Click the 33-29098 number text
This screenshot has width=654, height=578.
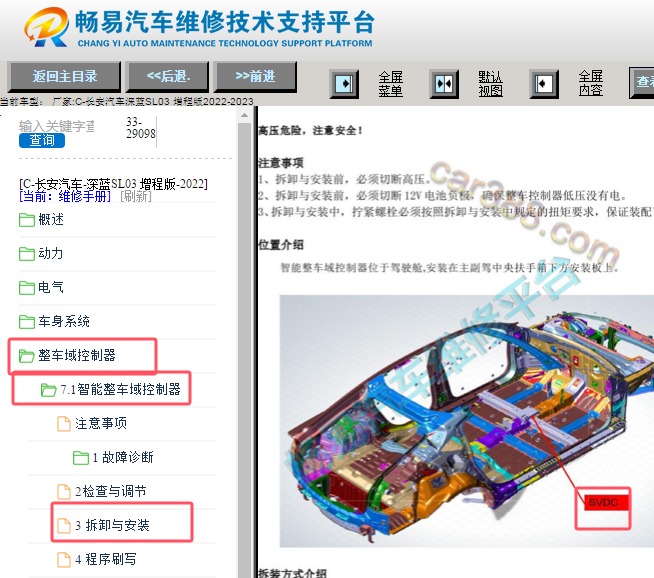pyautogui.click(x=141, y=128)
